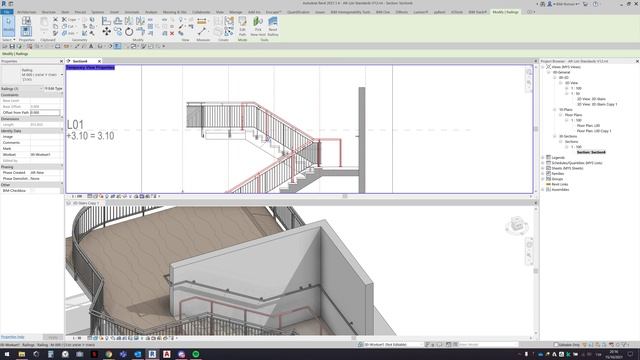
Task: Open Spotify from the taskbar
Action: [x=196, y=354]
